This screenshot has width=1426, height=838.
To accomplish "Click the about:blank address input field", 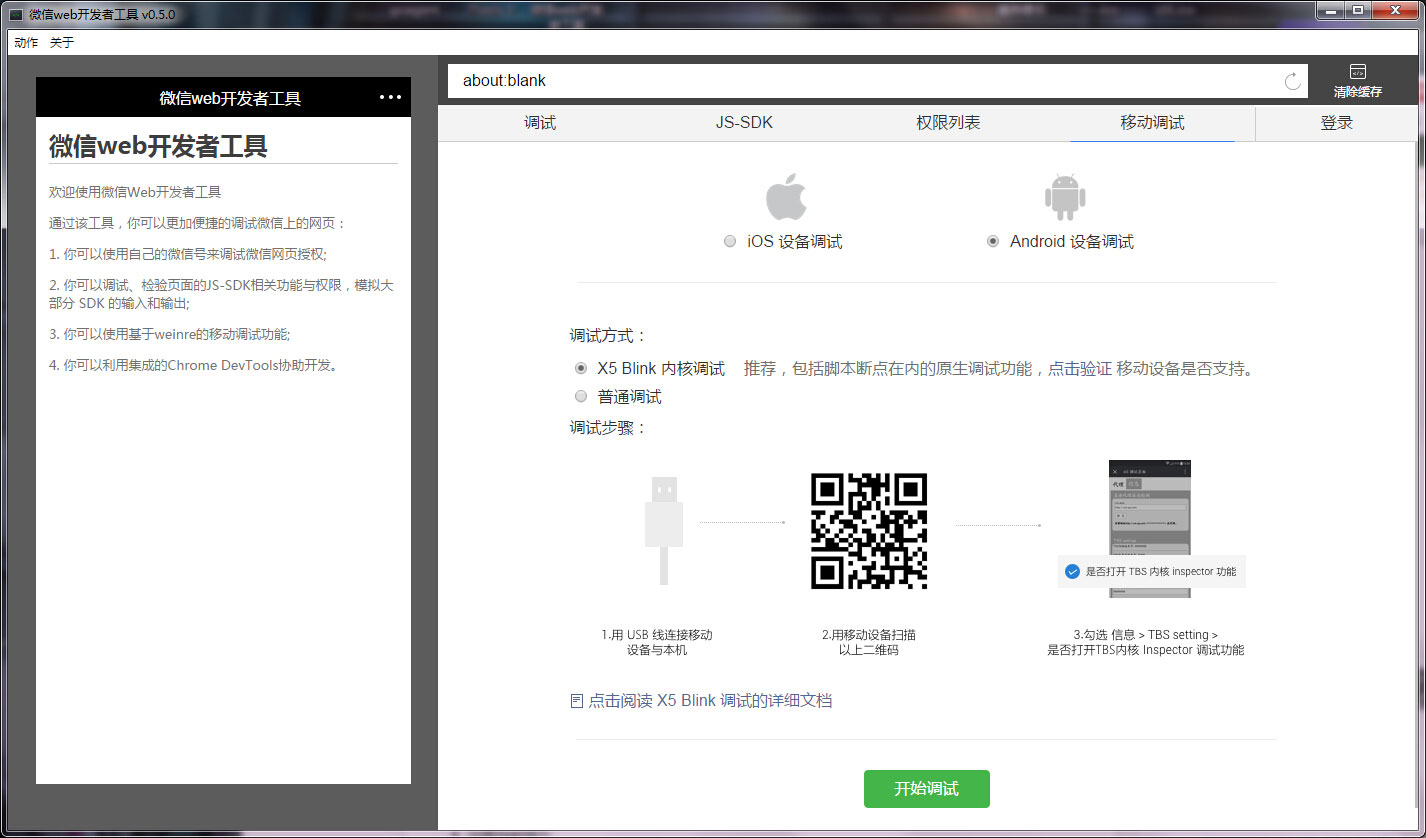I will (x=860, y=81).
